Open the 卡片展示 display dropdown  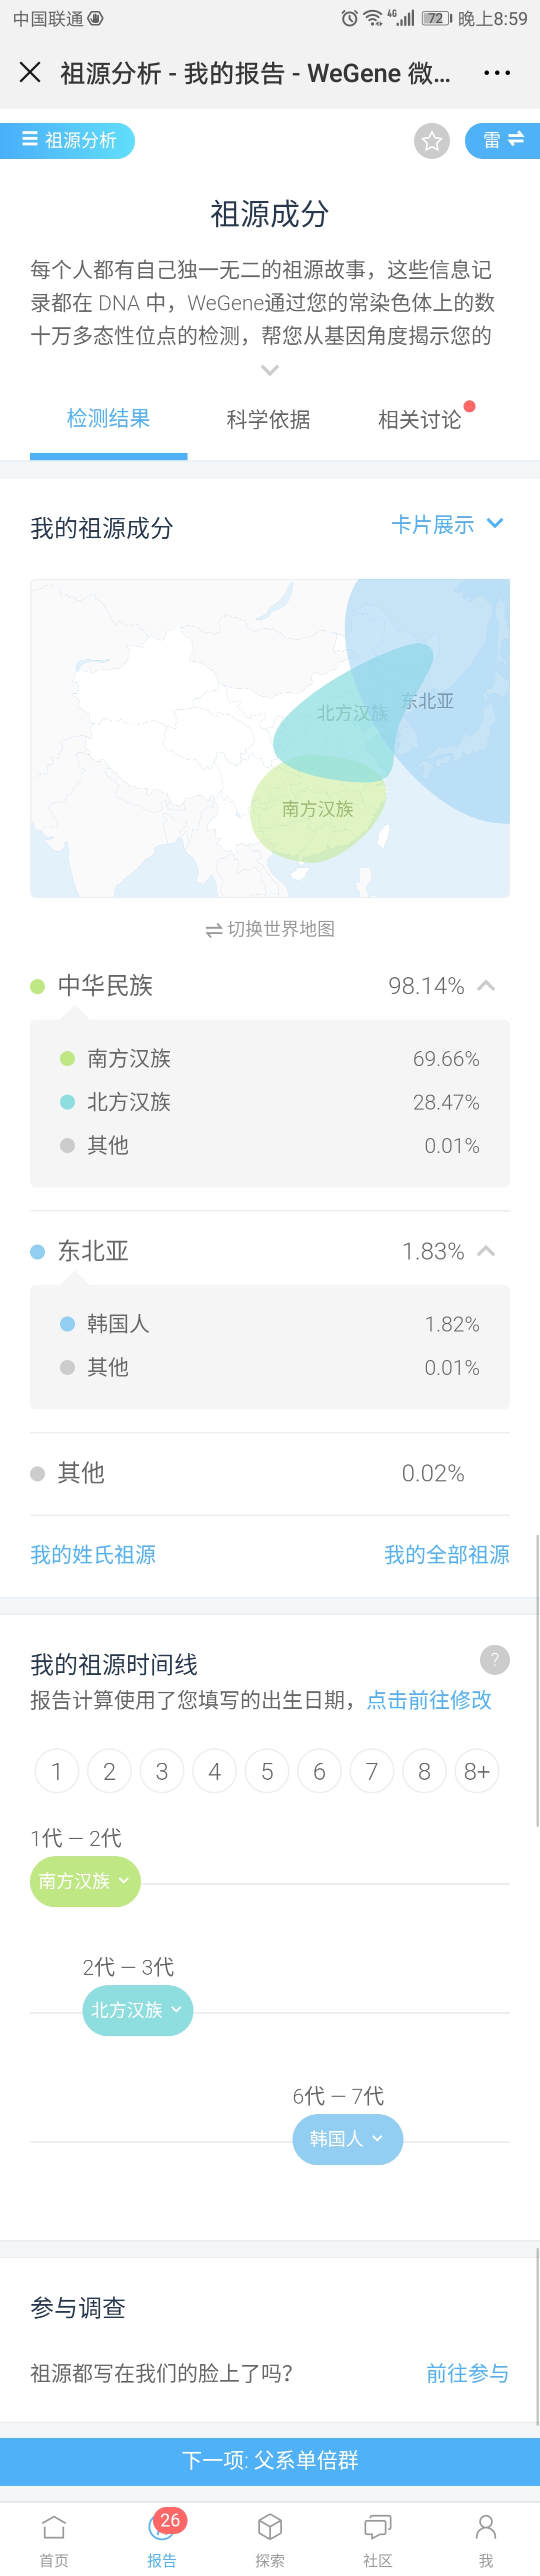447,525
